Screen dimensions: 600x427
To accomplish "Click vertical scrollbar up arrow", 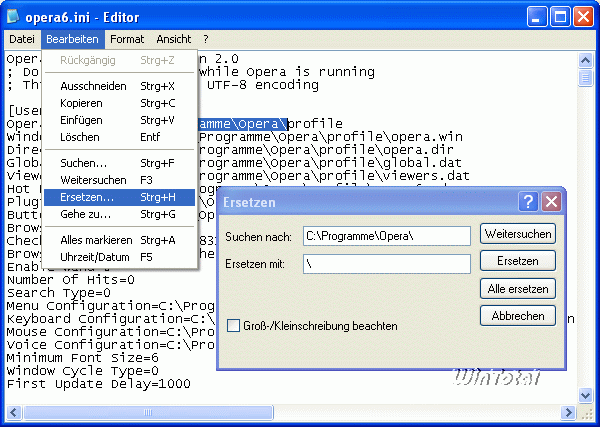I will coord(585,60).
